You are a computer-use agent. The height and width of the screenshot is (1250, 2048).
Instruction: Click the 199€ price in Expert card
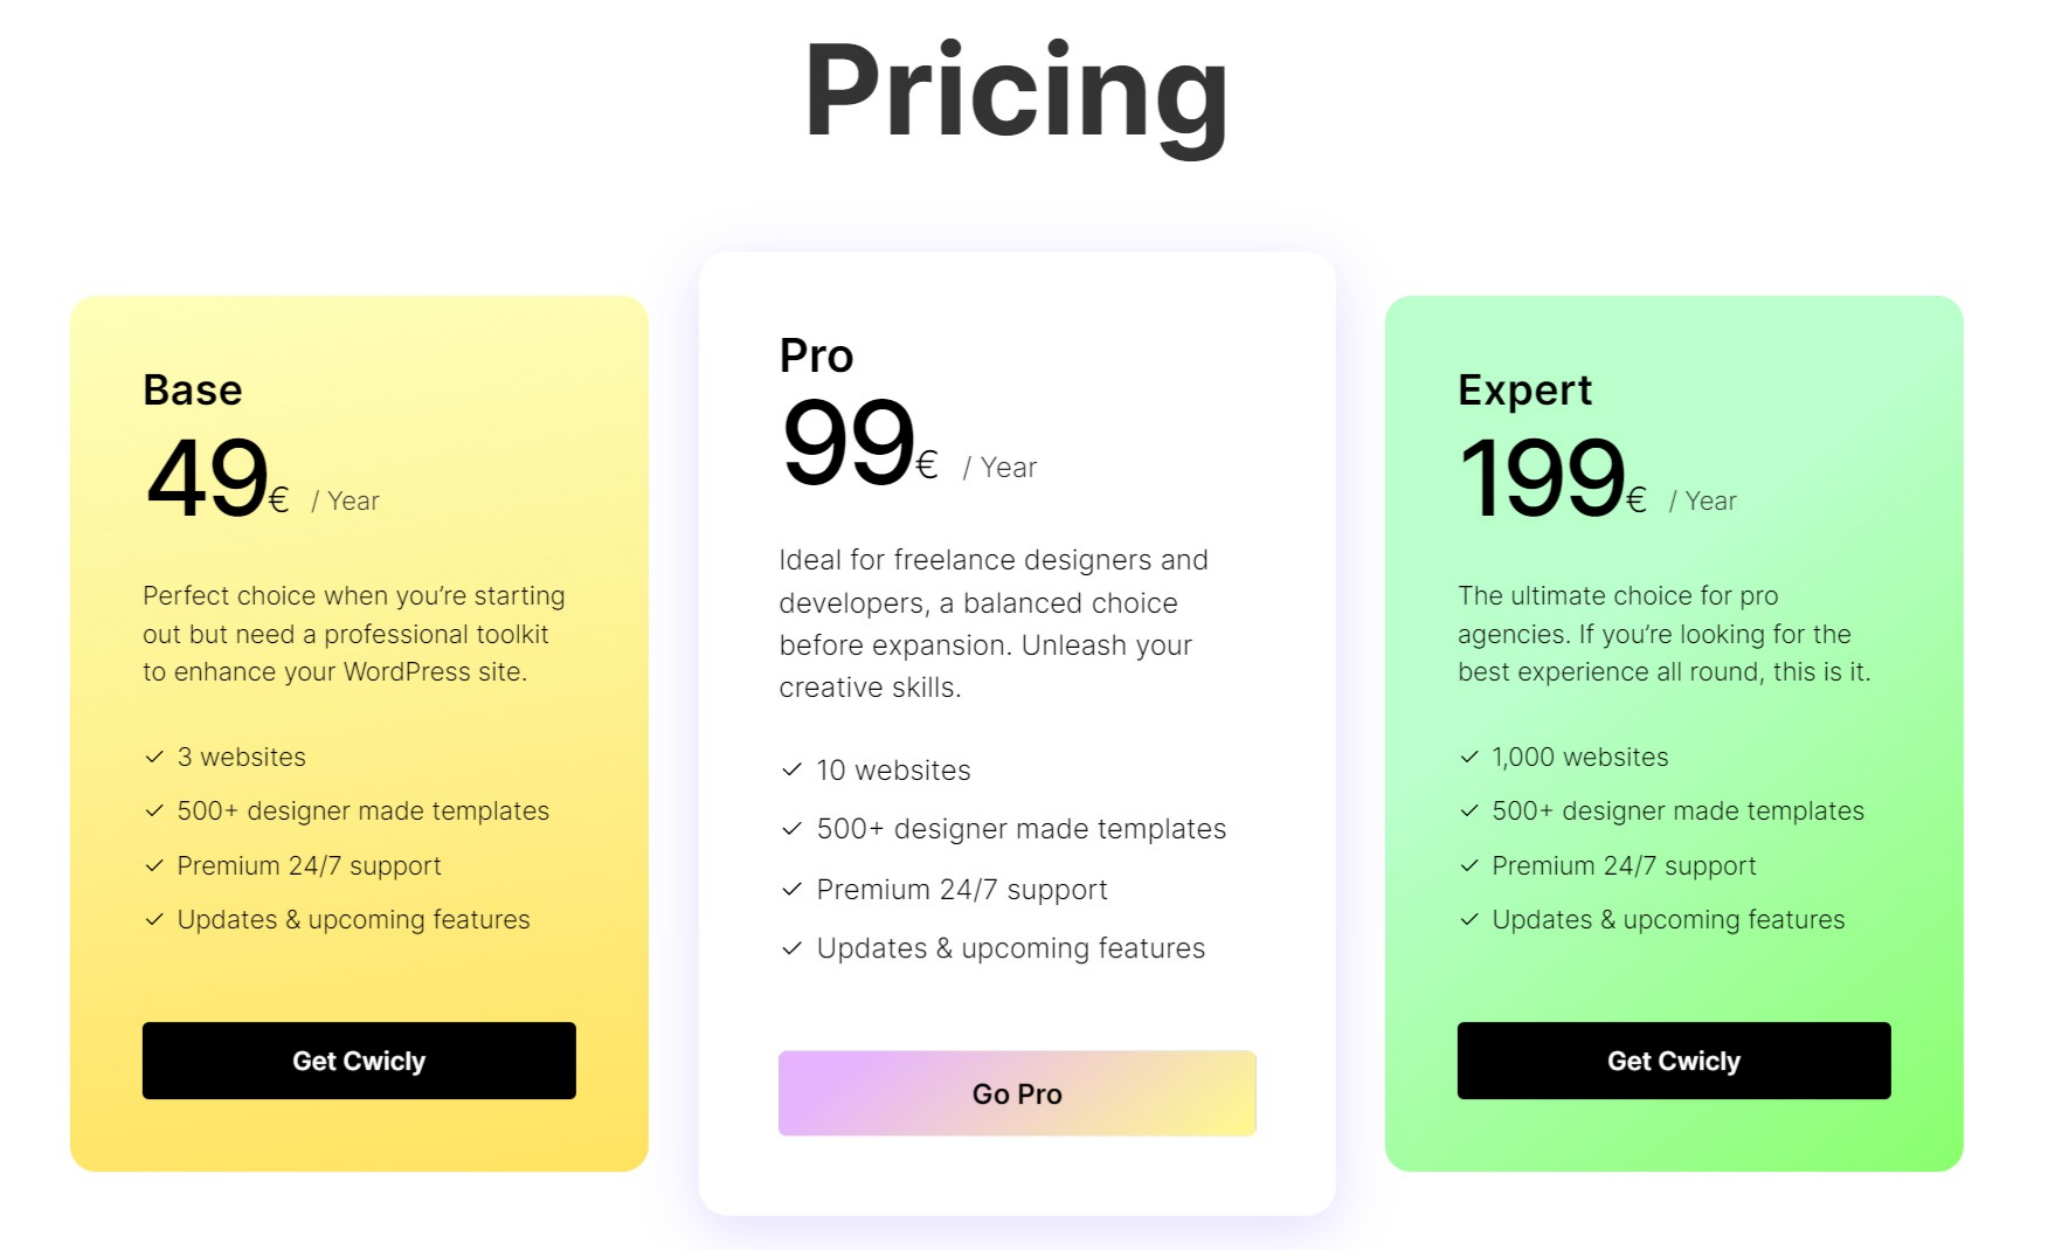pyautogui.click(x=1553, y=478)
